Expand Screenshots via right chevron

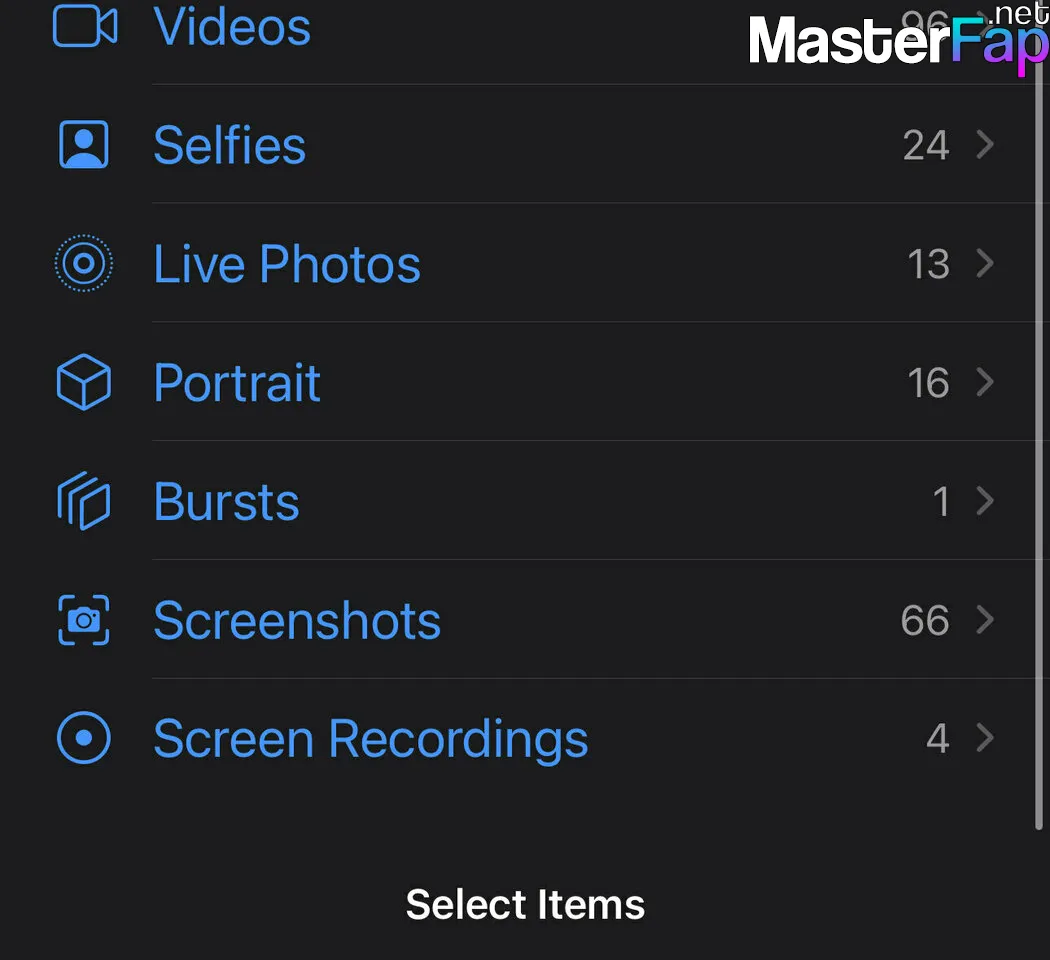[x=985, y=619]
